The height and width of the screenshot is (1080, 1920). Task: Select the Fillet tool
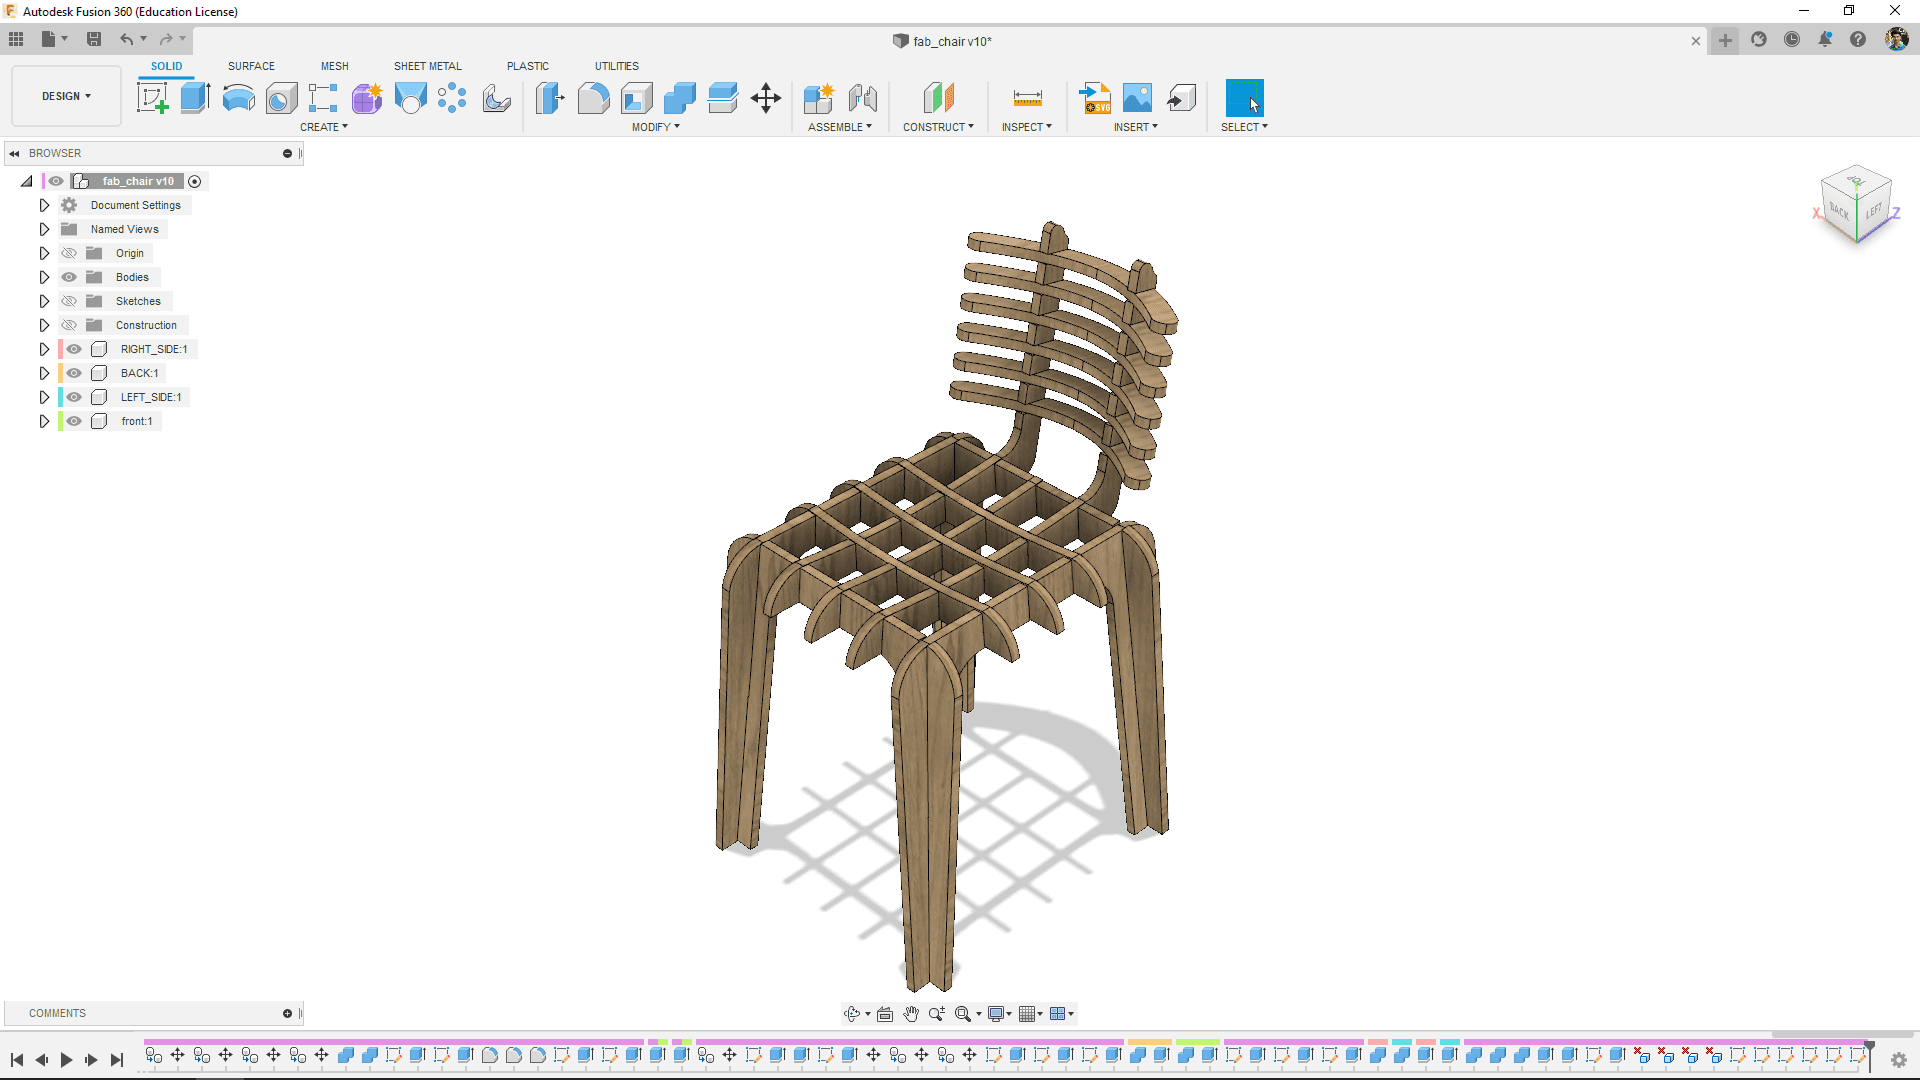(593, 98)
